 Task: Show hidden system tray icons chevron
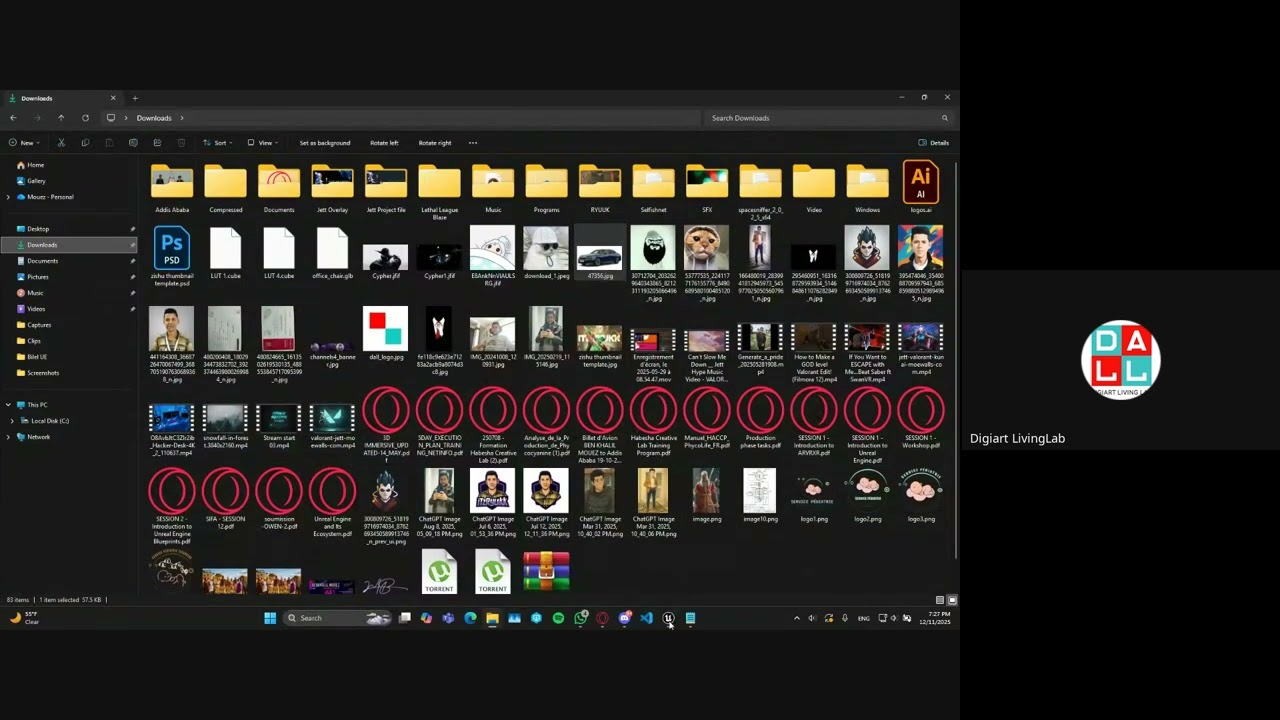point(797,618)
